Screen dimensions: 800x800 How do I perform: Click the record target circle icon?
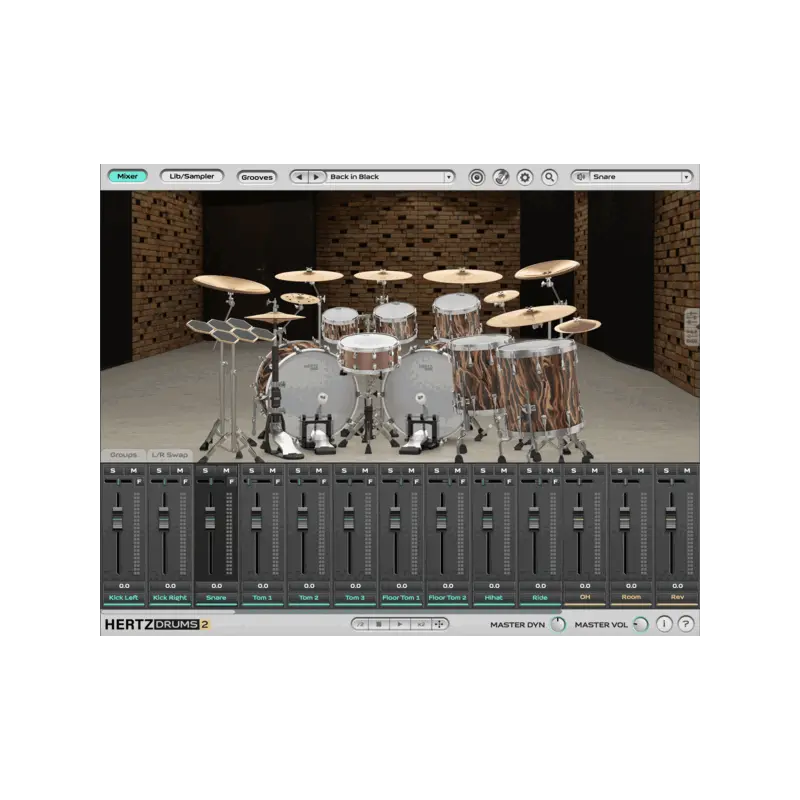(x=477, y=178)
